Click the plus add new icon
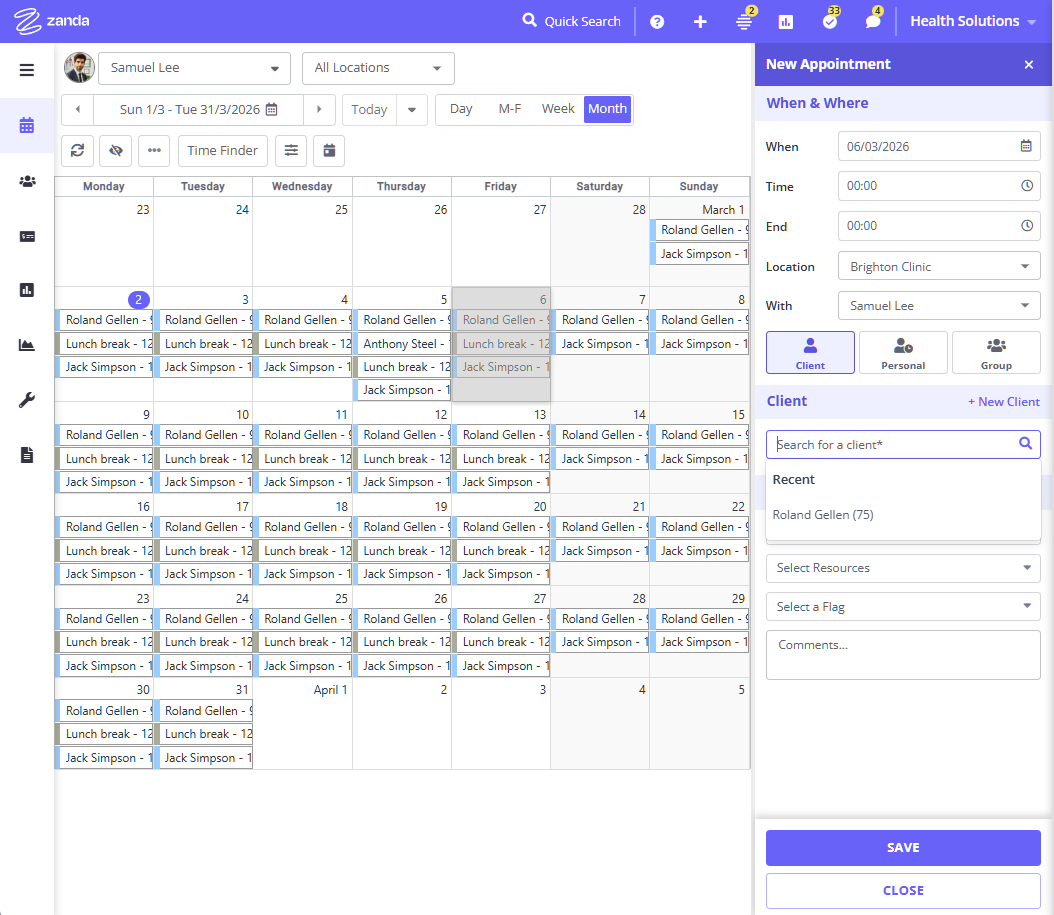 (700, 21)
